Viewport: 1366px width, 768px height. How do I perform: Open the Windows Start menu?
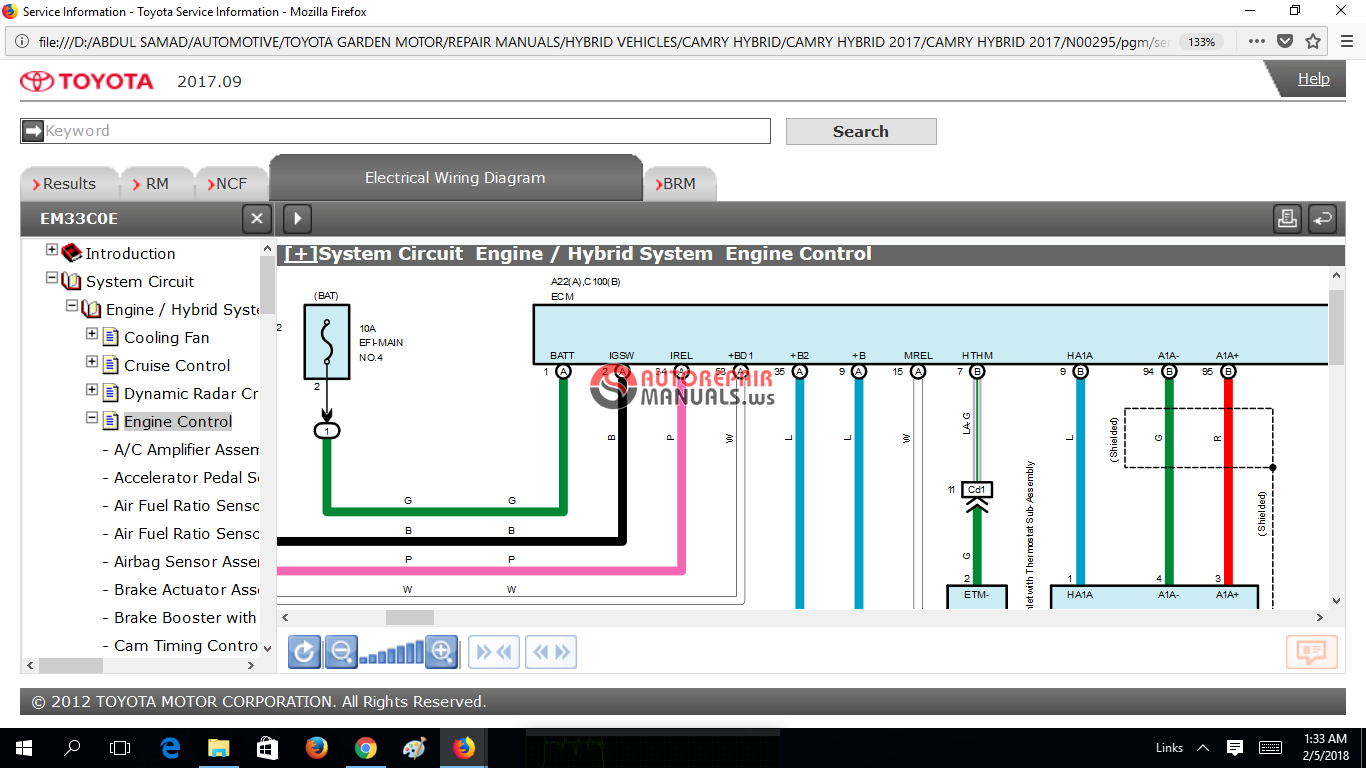click(23, 748)
